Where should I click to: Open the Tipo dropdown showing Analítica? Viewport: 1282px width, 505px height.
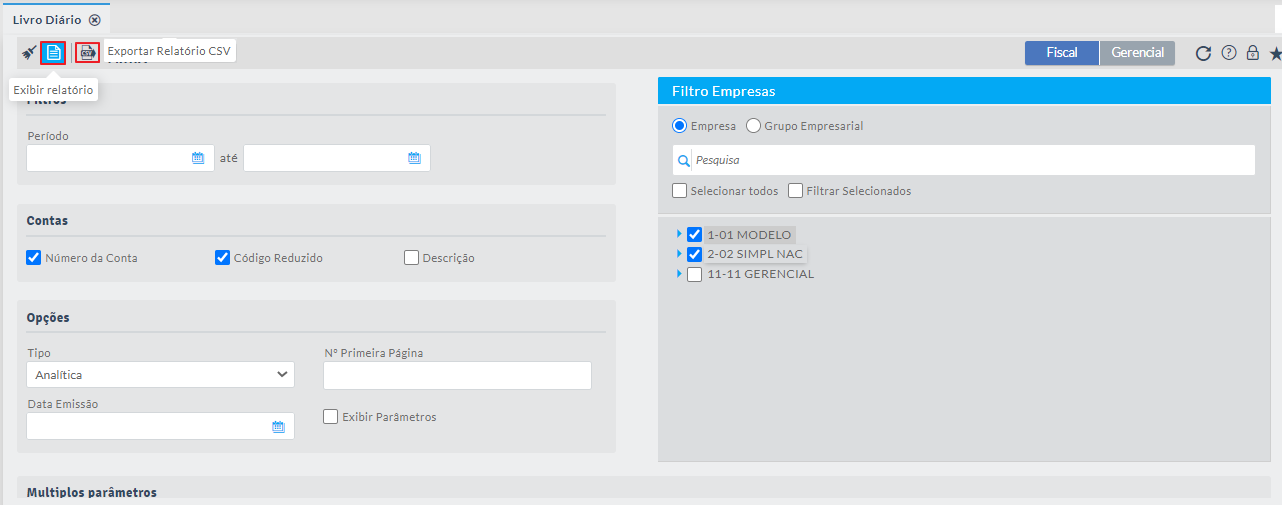[160, 375]
